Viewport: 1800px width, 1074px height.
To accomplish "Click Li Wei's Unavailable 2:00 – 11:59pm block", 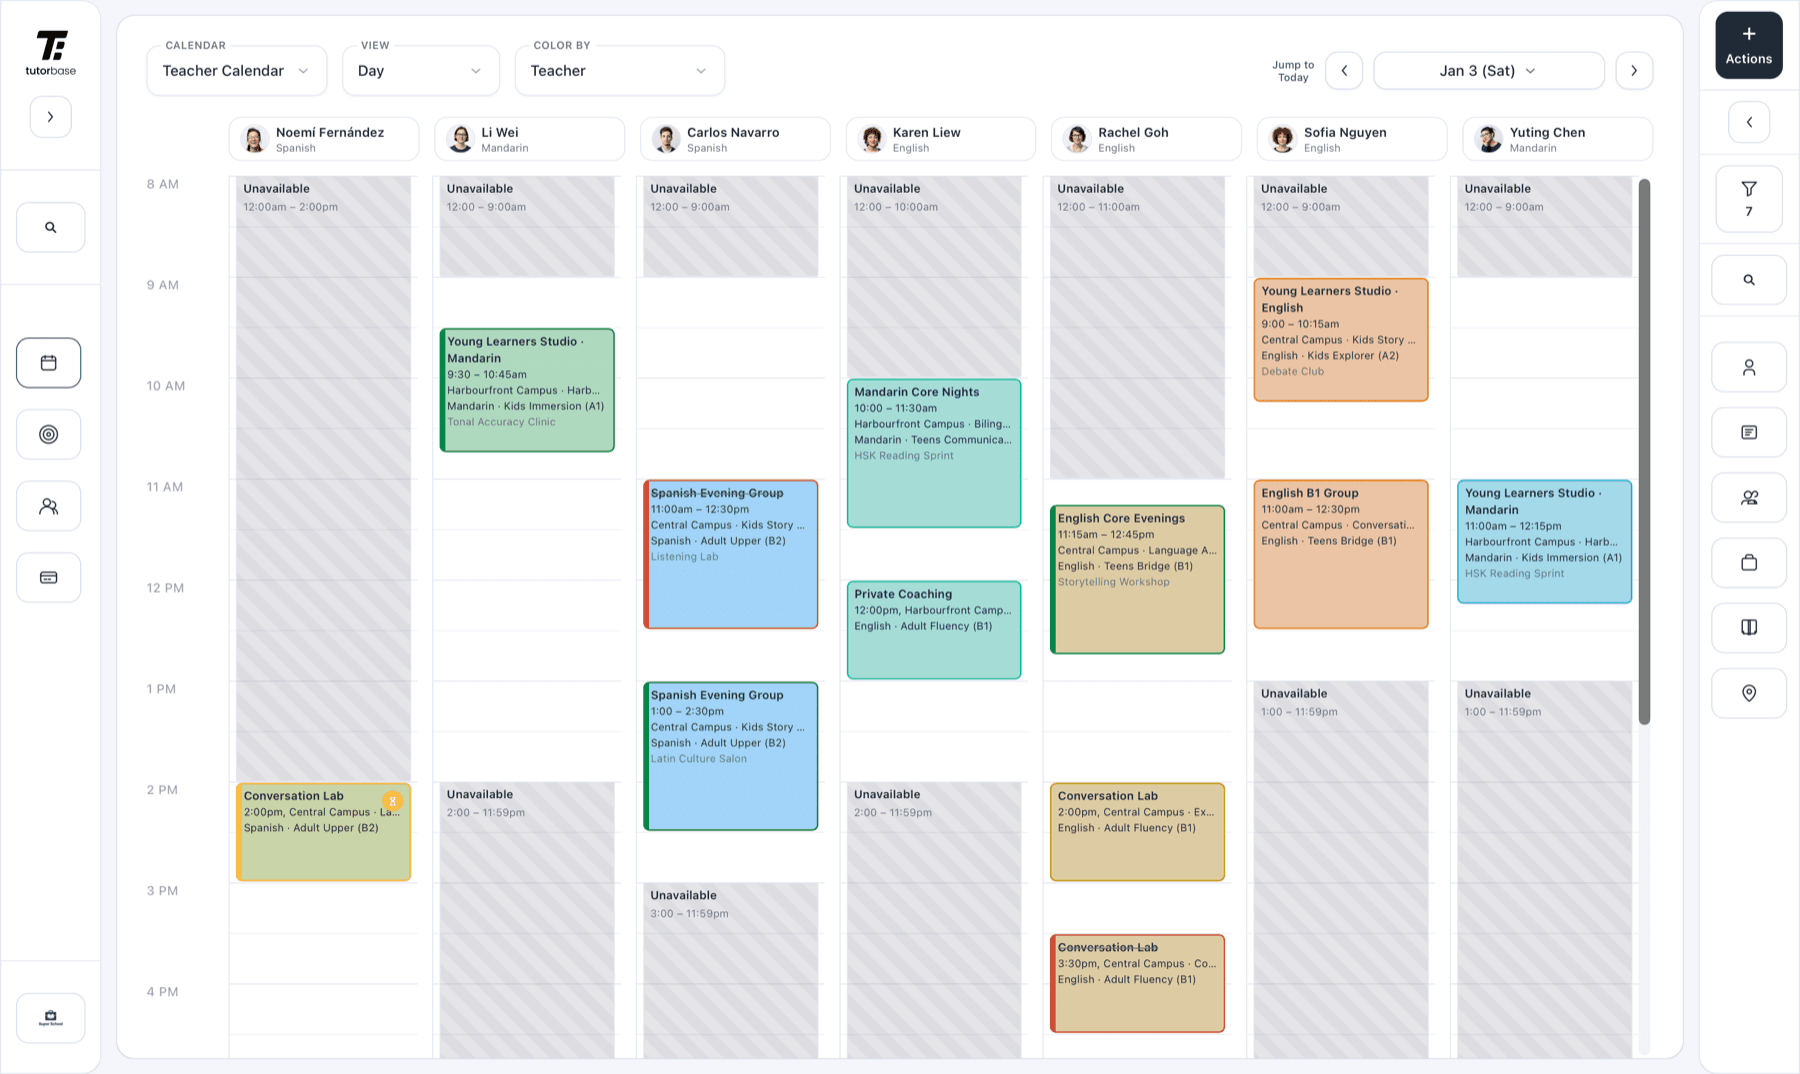I will [527, 920].
